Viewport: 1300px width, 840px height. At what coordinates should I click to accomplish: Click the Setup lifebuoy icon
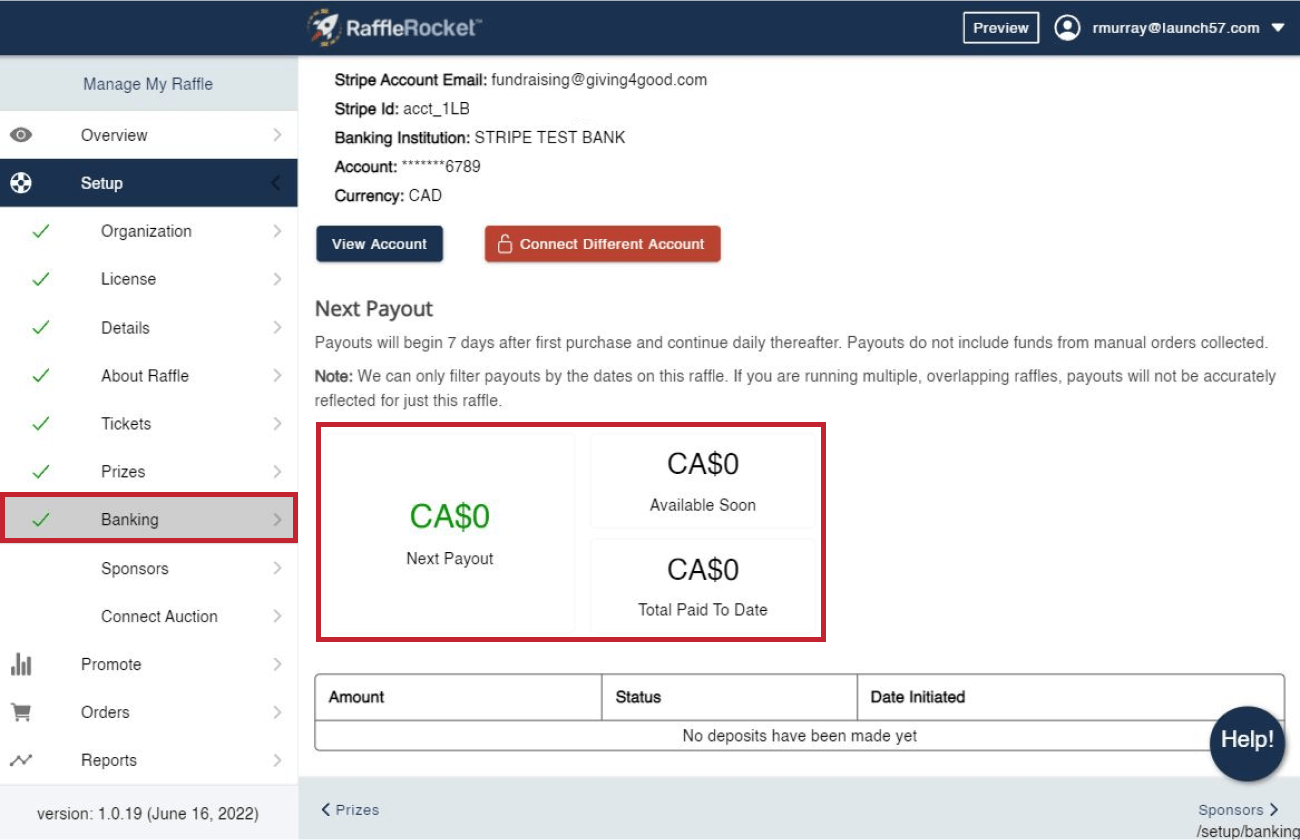[x=21, y=183]
